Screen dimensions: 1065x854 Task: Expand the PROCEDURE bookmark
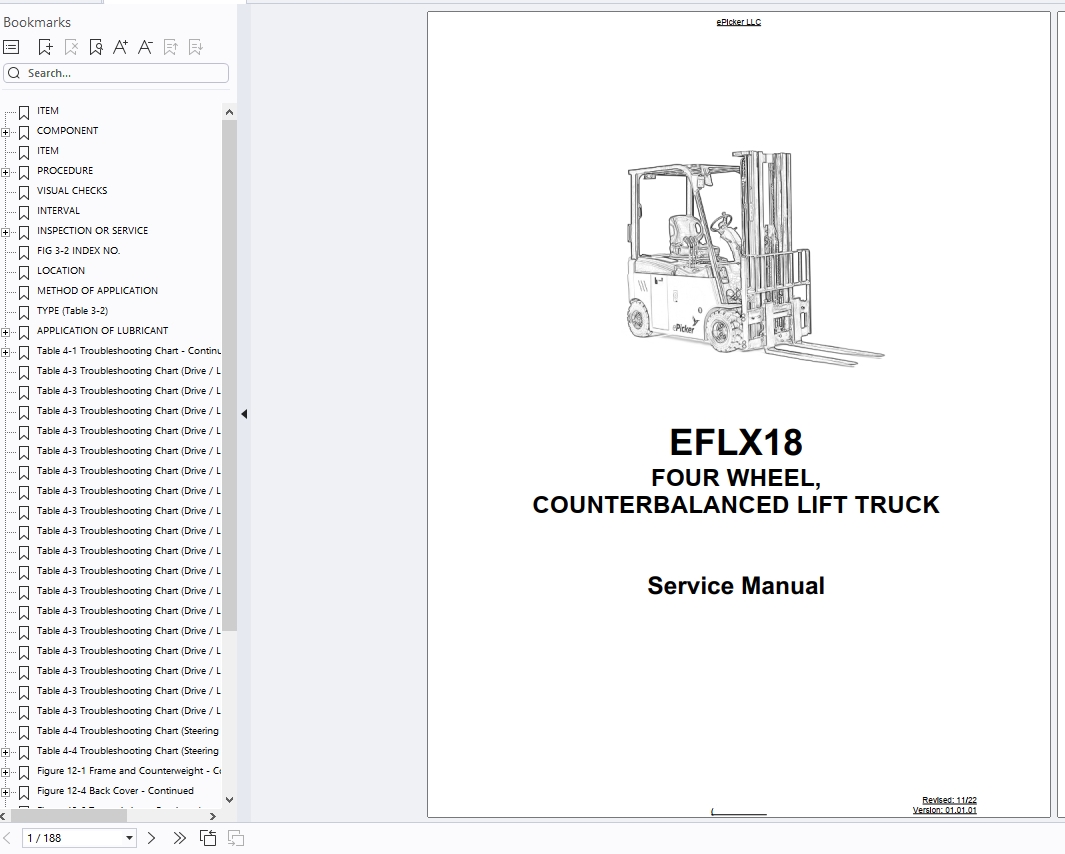coord(5,173)
